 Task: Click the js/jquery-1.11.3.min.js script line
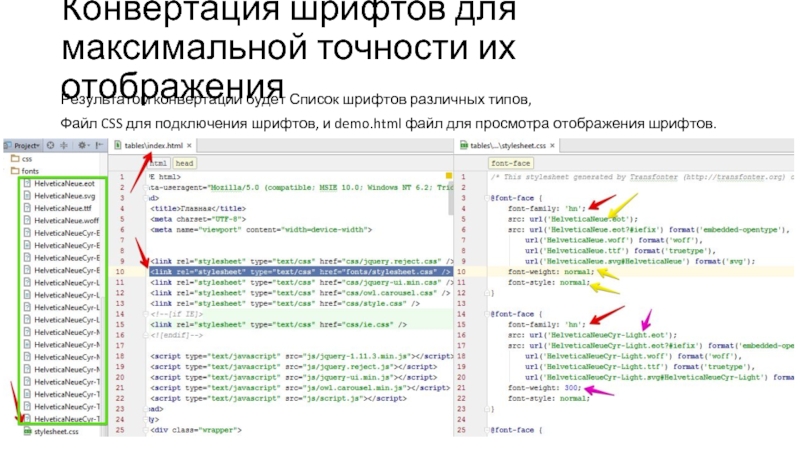click(x=302, y=356)
